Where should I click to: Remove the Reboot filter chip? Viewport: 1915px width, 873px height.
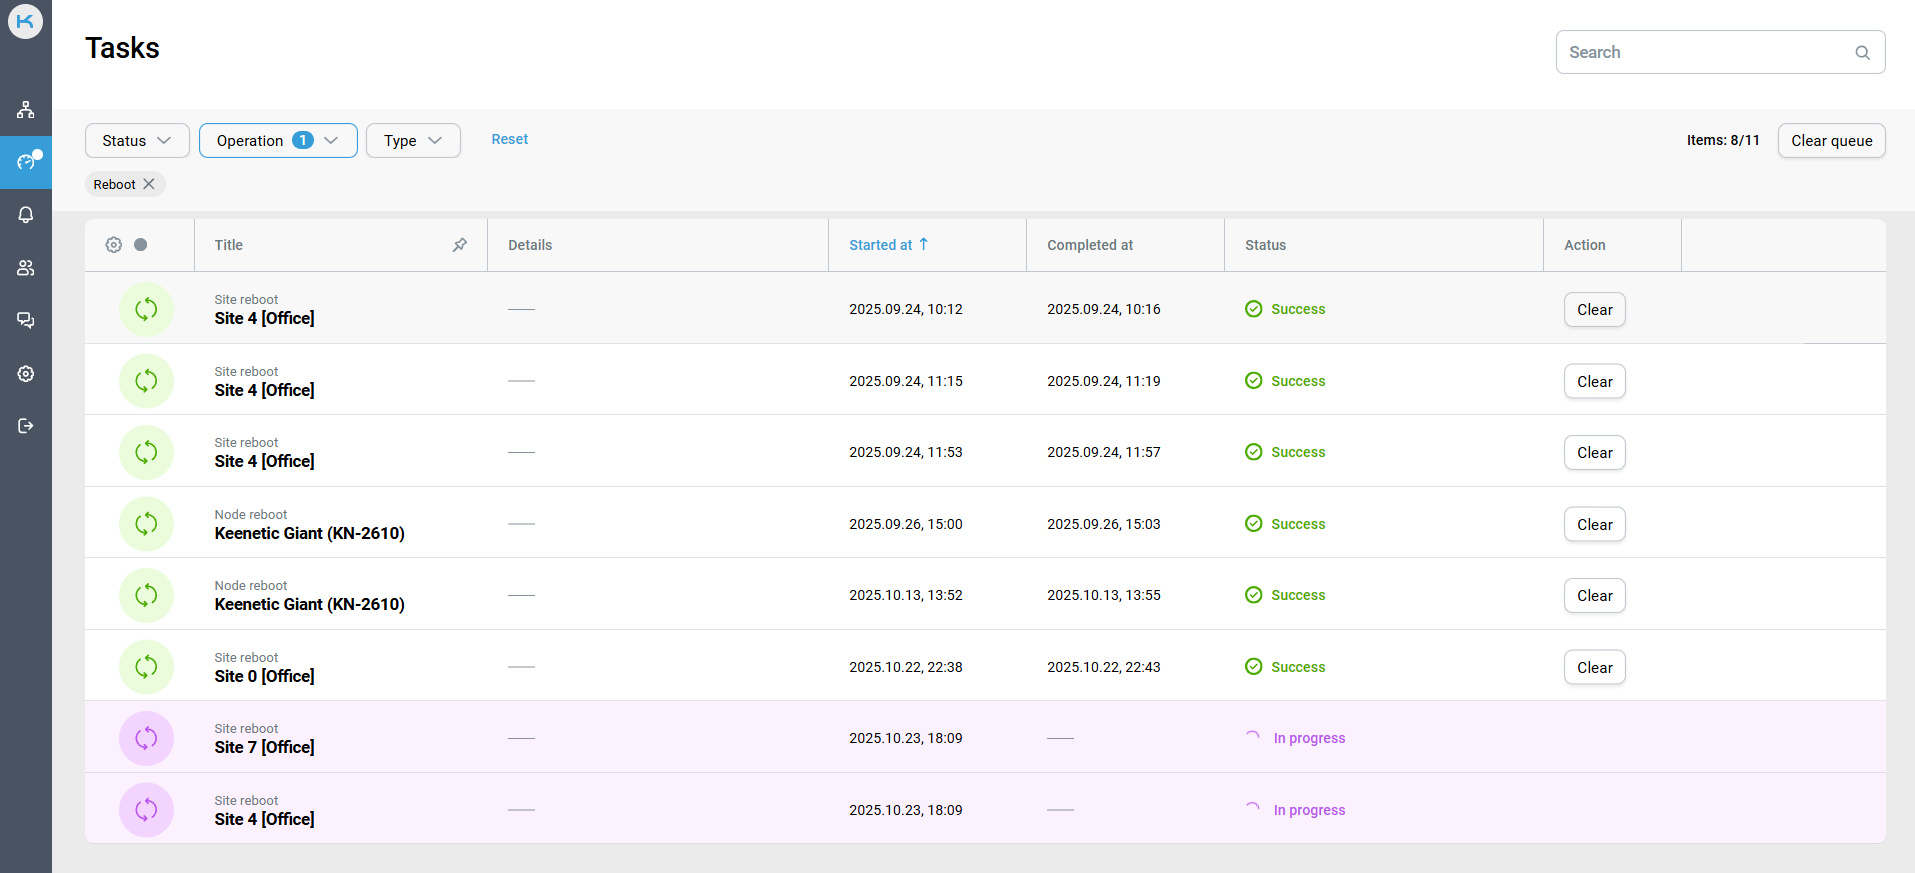pyautogui.click(x=149, y=184)
